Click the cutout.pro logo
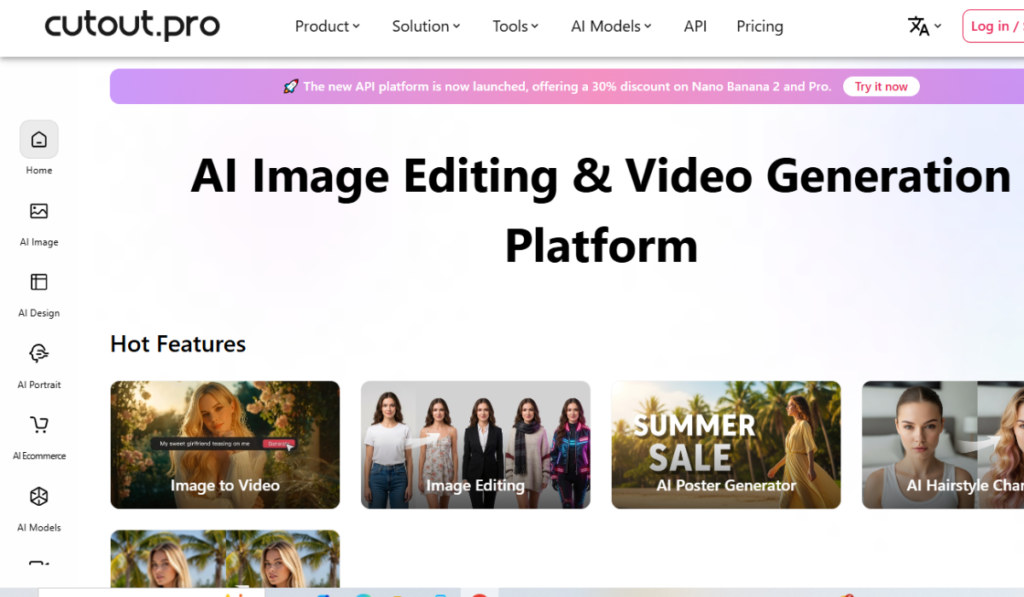 point(132,26)
